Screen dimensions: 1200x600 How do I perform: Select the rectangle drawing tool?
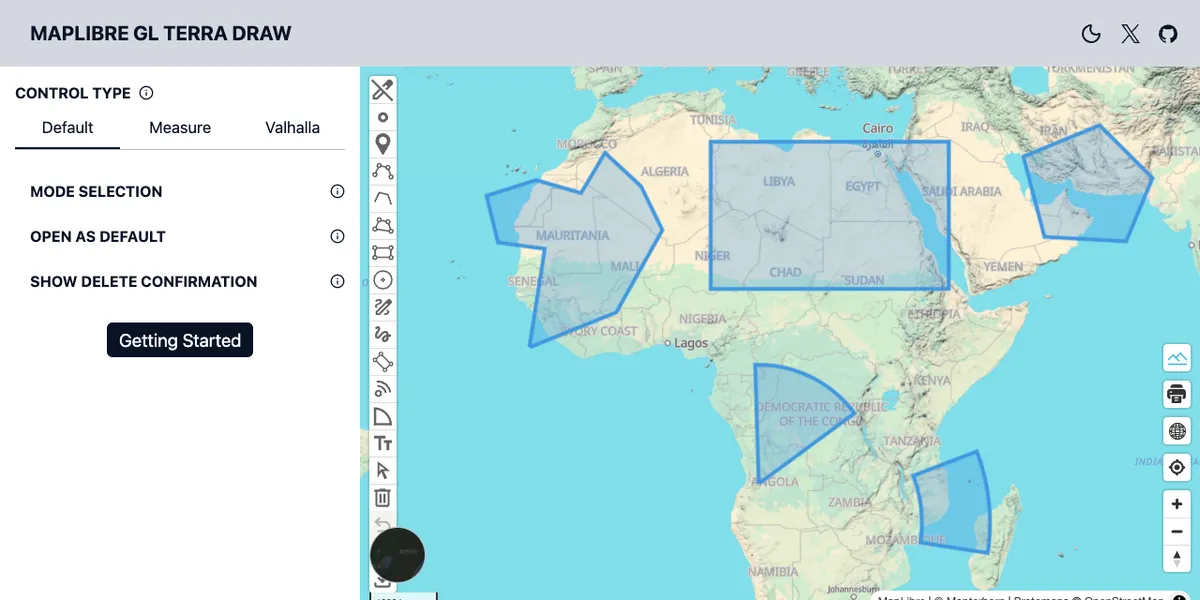pos(383,253)
